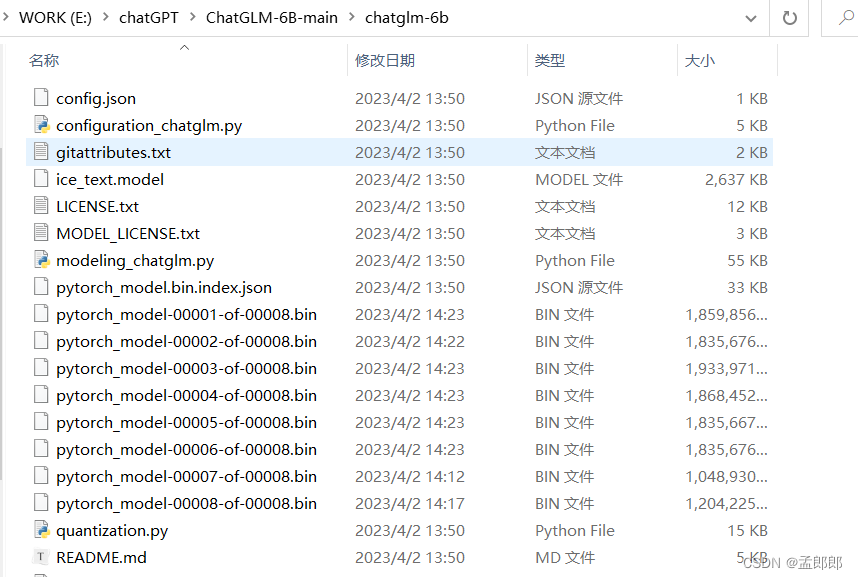The height and width of the screenshot is (579, 858).
Task: Select pytorch_model-00002-of-00008.bin file name
Action: [186, 341]
